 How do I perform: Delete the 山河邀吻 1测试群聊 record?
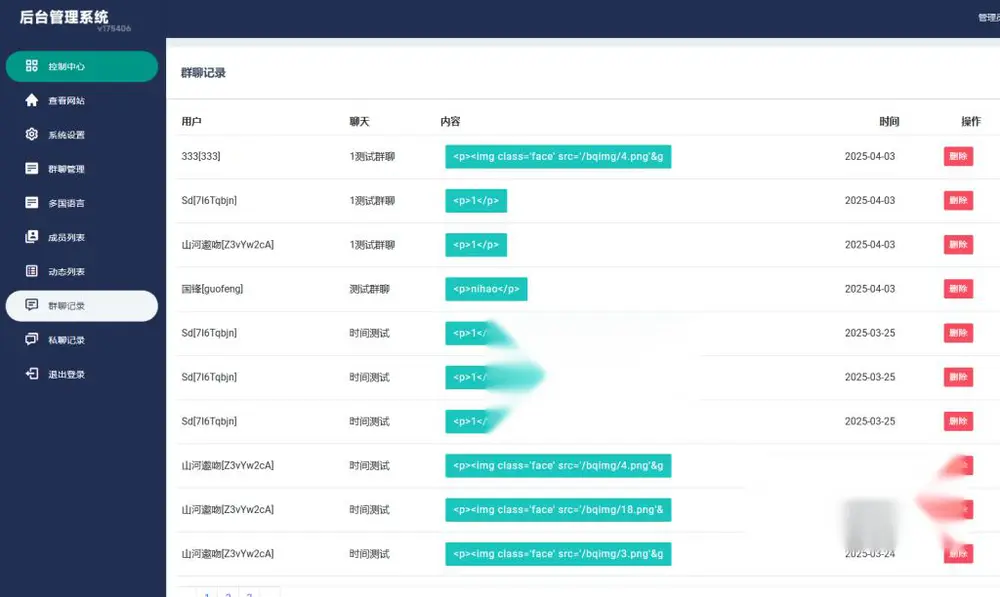pyautogui.click(x=958, y=244)
